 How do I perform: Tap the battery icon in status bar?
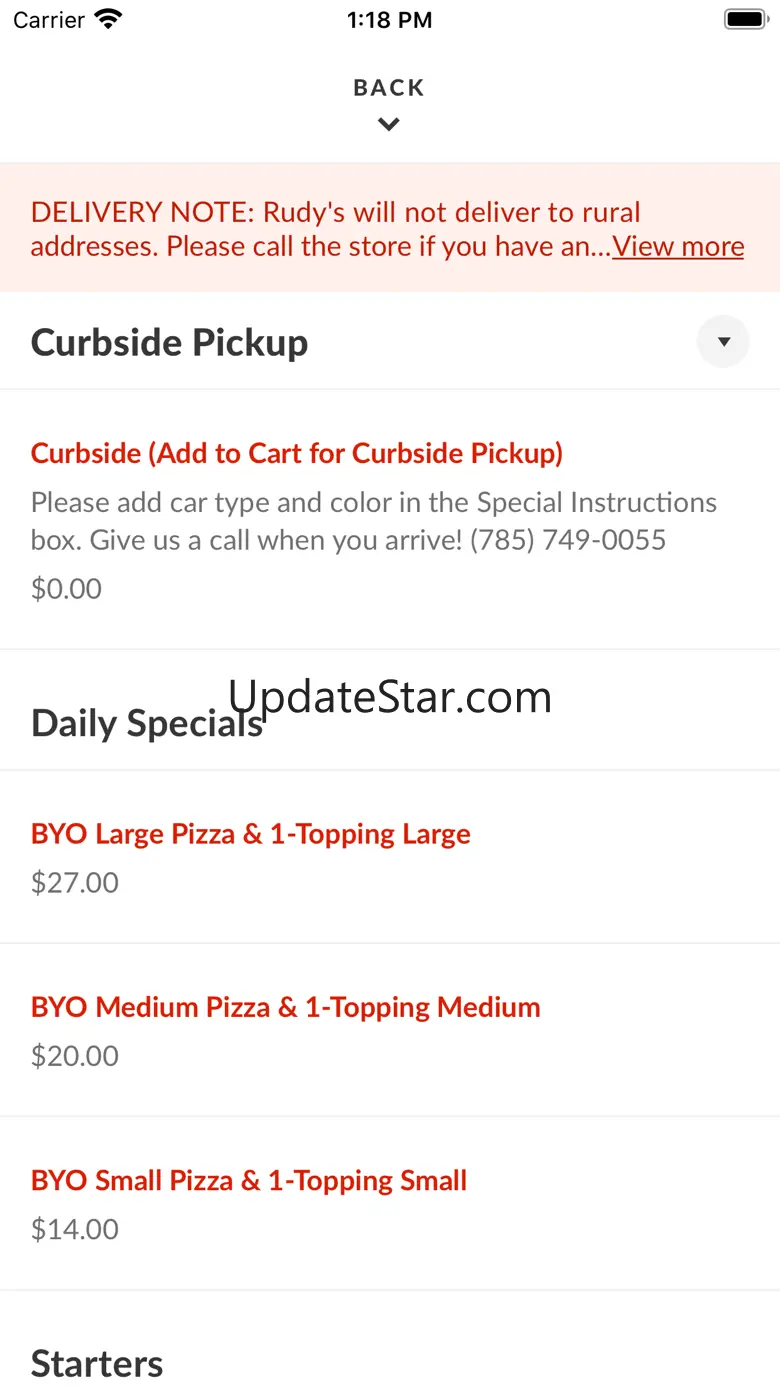(x=744, y=20)
